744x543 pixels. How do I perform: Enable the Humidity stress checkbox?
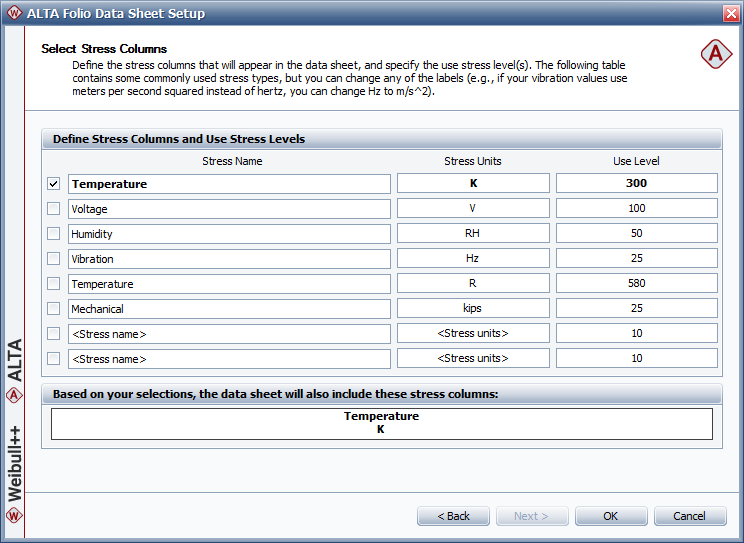54,234
